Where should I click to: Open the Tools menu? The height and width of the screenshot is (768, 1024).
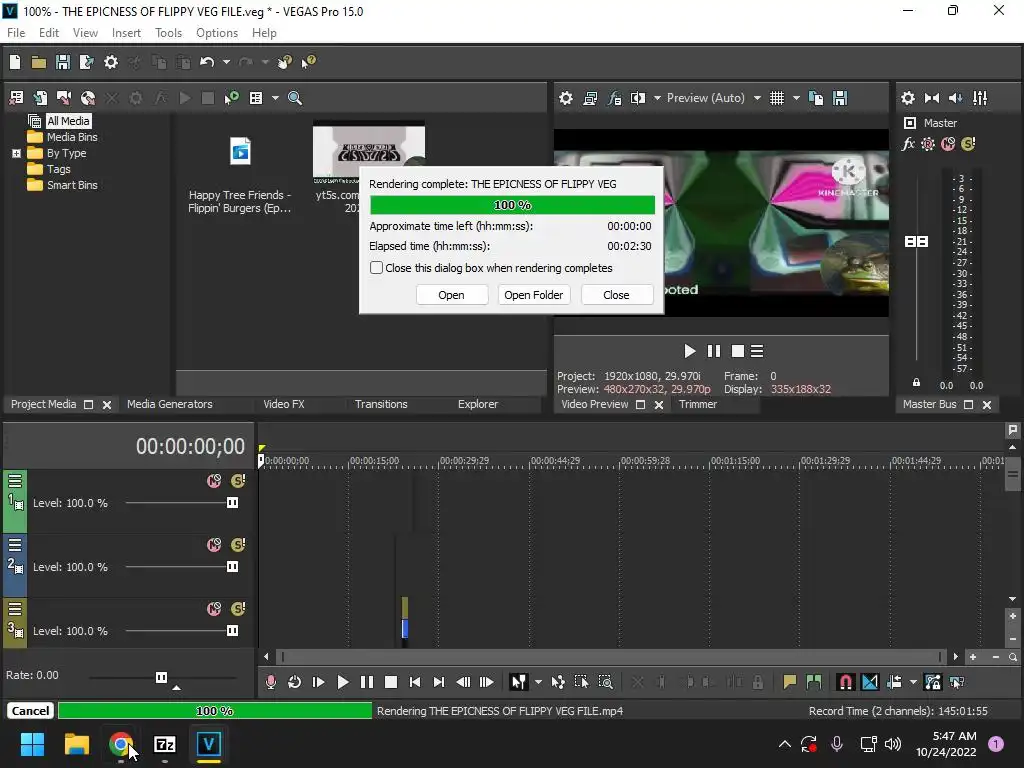[x=168, y=33]
